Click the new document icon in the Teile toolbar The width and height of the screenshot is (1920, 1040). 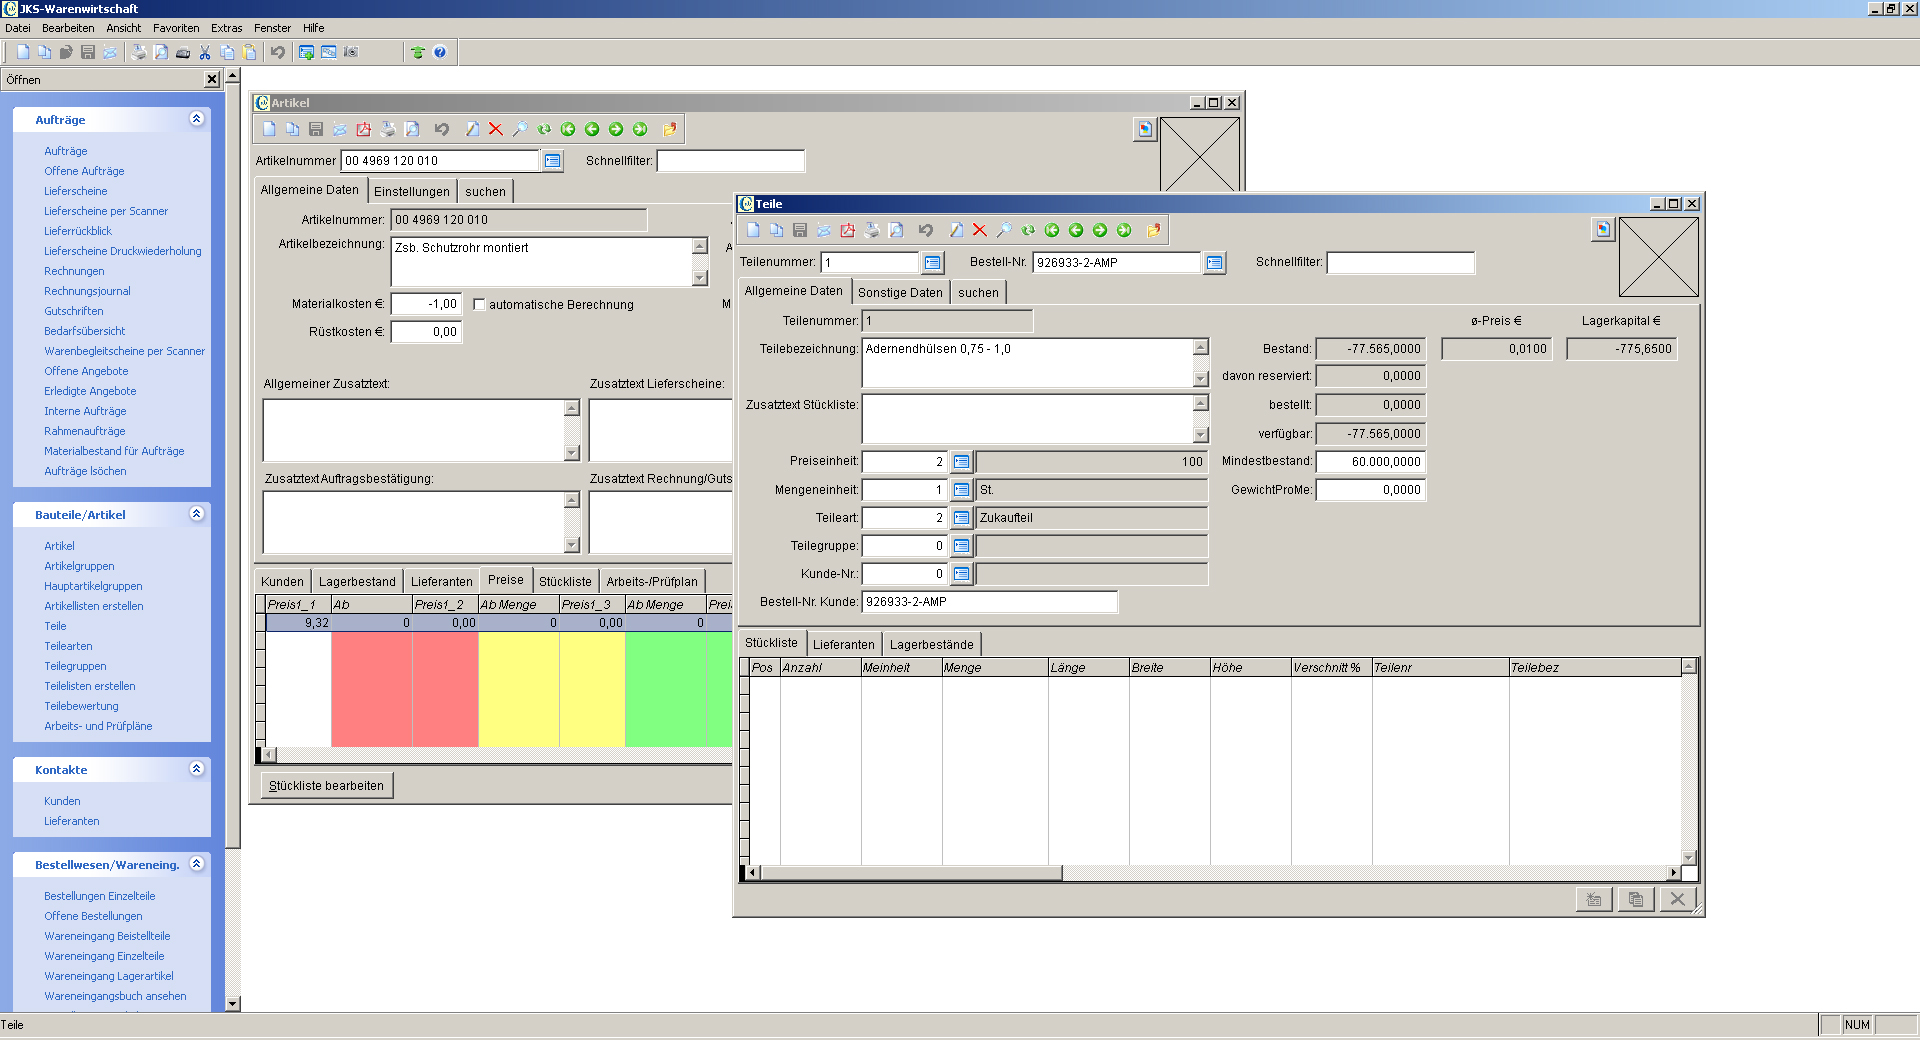pyautogui.click(x=753, y=230)
